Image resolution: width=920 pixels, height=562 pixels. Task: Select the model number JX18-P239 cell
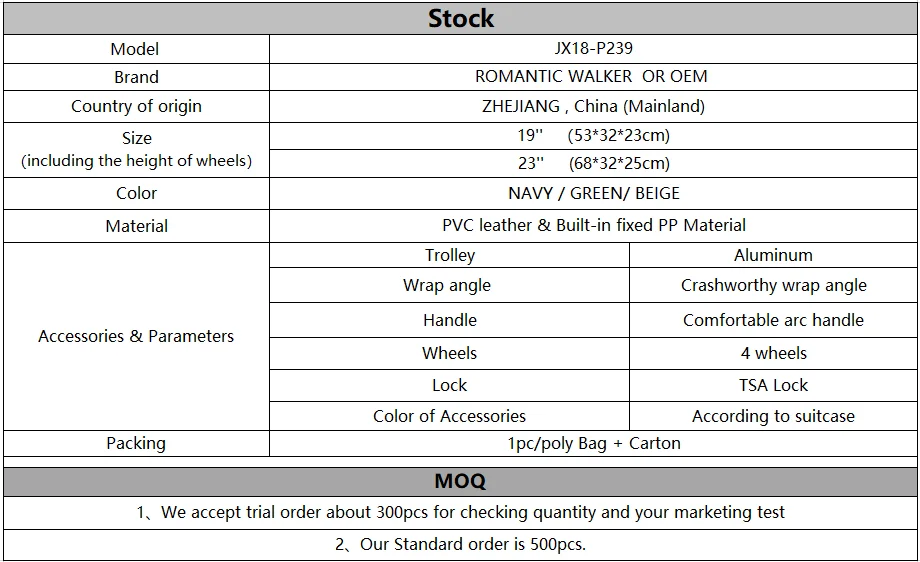click(593, 48)
